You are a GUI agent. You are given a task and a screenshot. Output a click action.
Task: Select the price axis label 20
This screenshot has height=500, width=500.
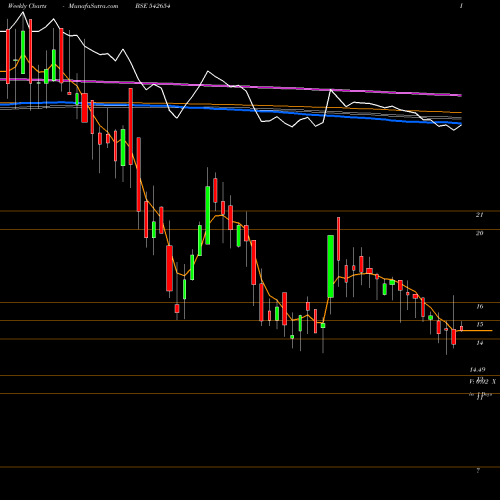pyautogui.click(x=479, y=233)
